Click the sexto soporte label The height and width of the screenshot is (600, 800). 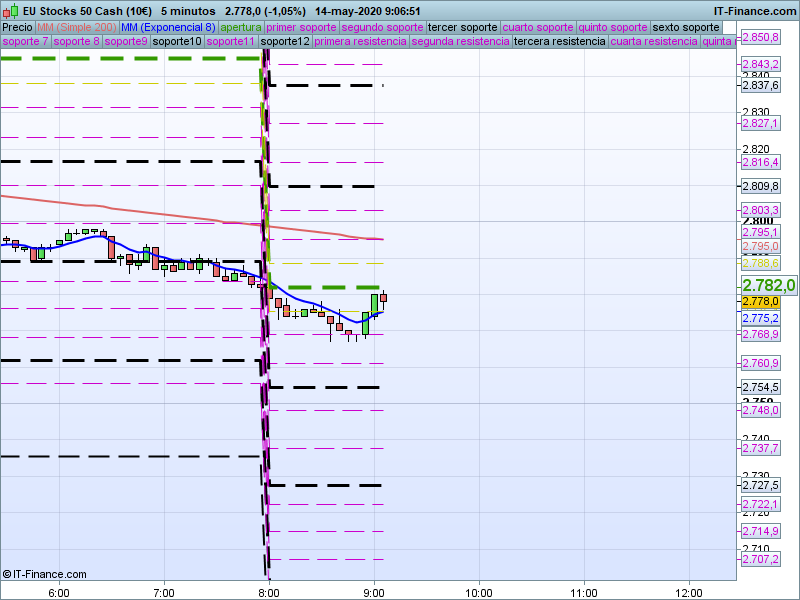pos(686,28)
